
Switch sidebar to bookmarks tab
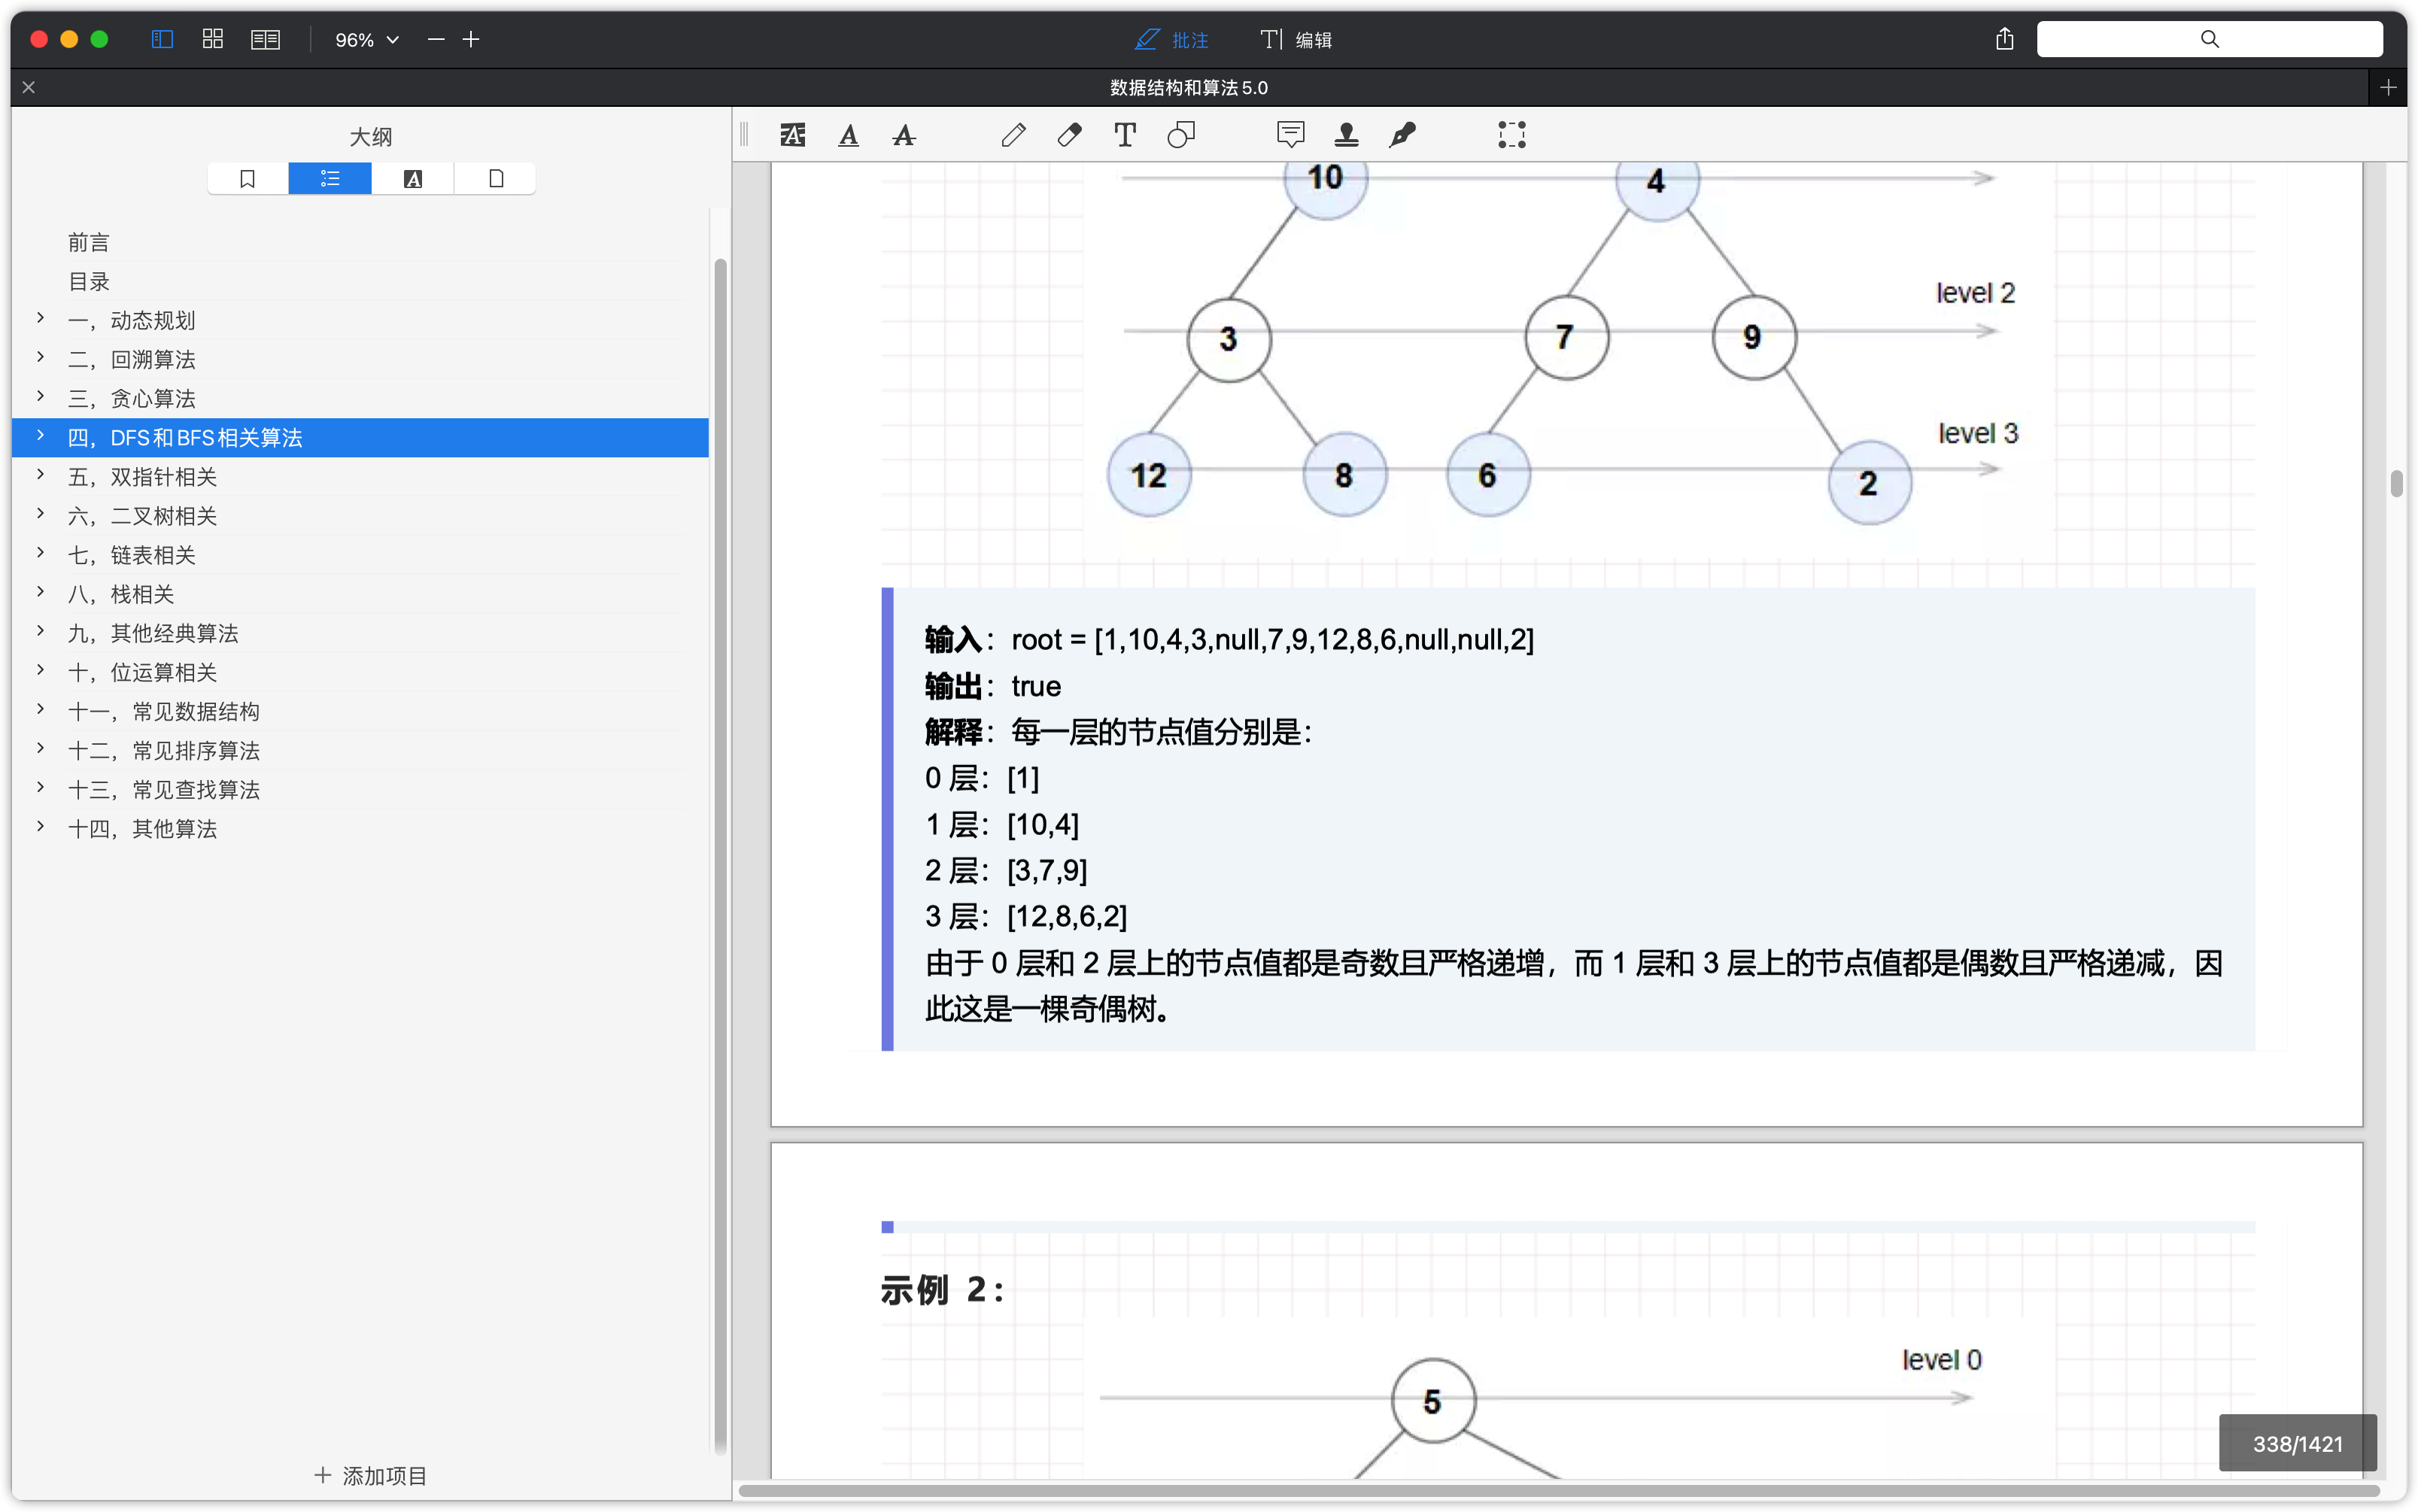[x=248, y=179]
